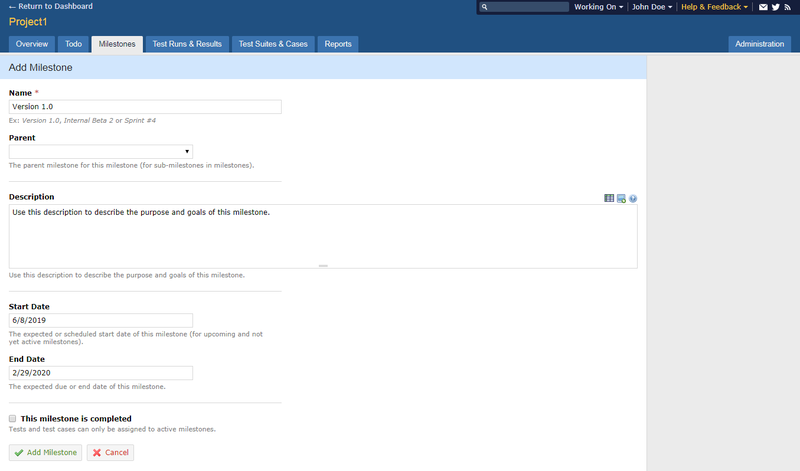Open the Help & Feedback menu

pyautogui.click(x=714, y=7)
